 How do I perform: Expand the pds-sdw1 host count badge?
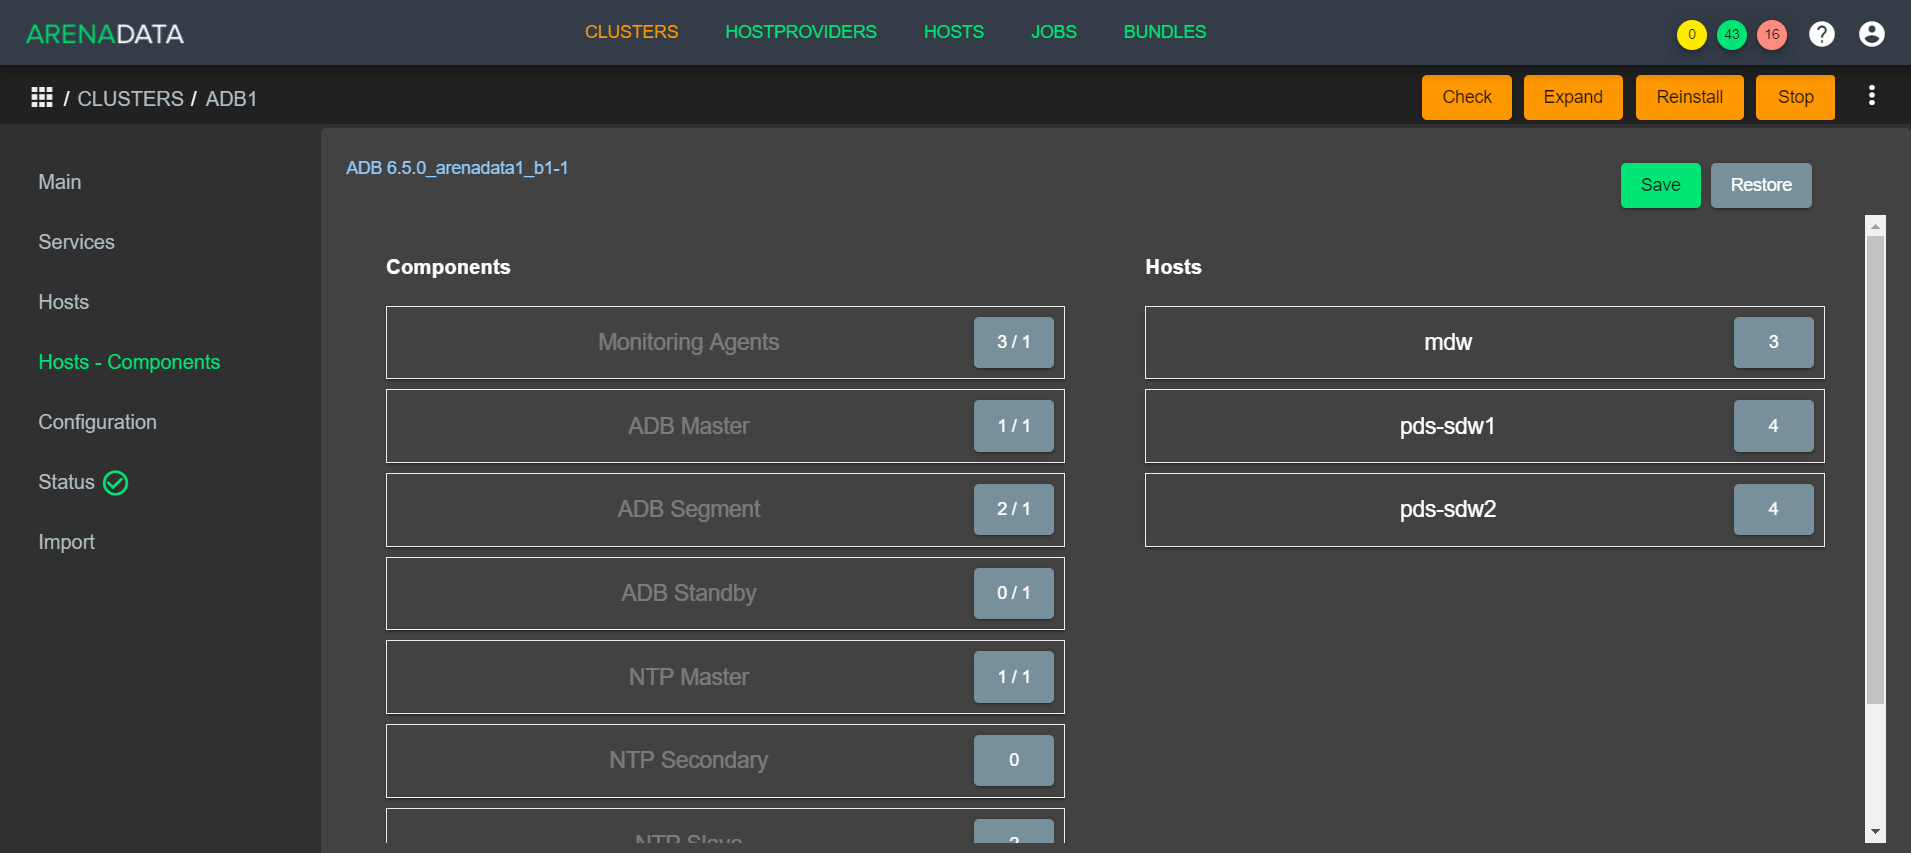point(1773,426)
